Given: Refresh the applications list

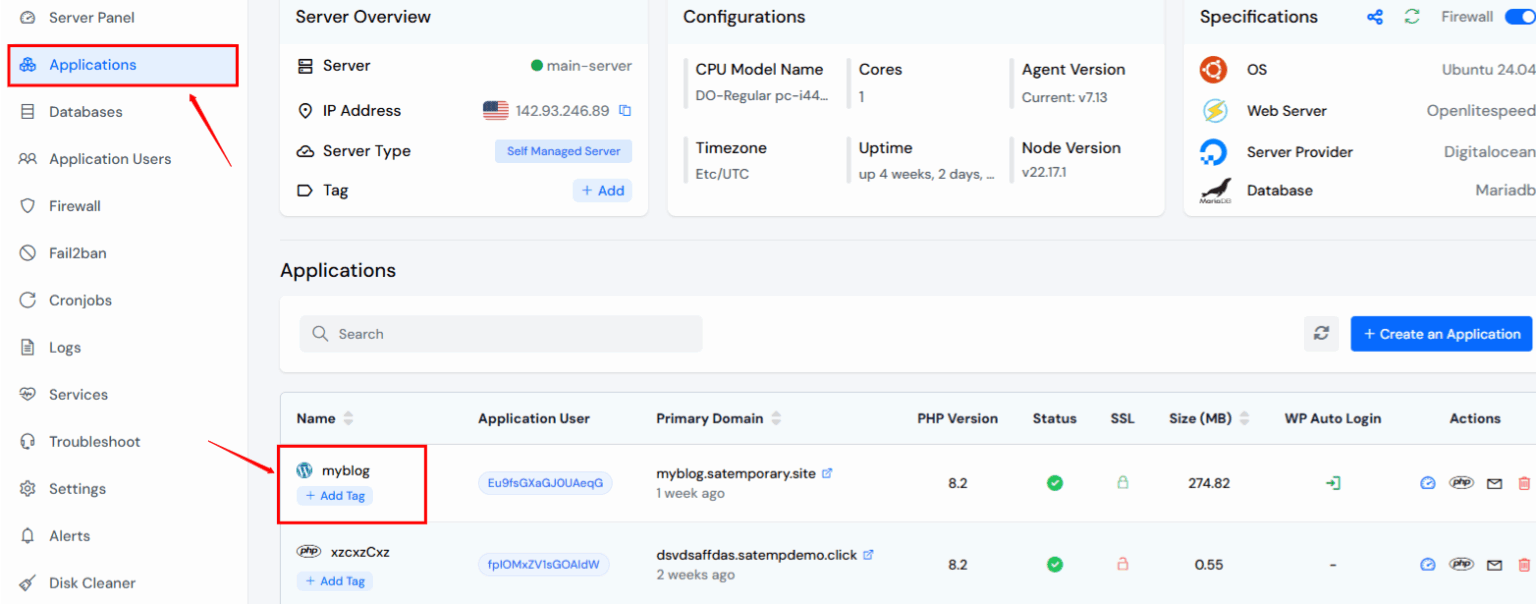Looking at the screenshot, I should tap(1321, 334).
